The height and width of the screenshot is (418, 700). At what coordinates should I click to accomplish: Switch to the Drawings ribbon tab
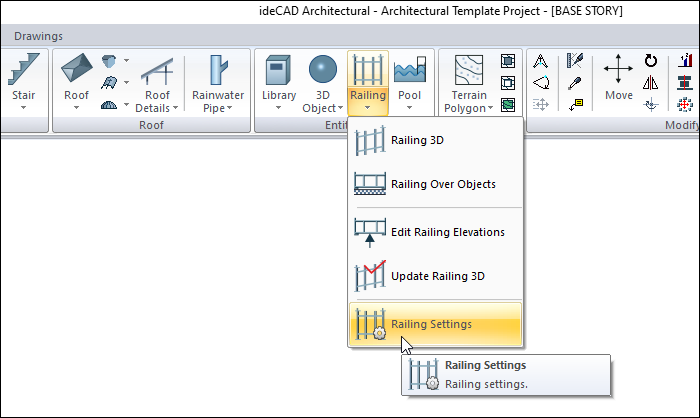pyautogui.click(x=39, y=36)
